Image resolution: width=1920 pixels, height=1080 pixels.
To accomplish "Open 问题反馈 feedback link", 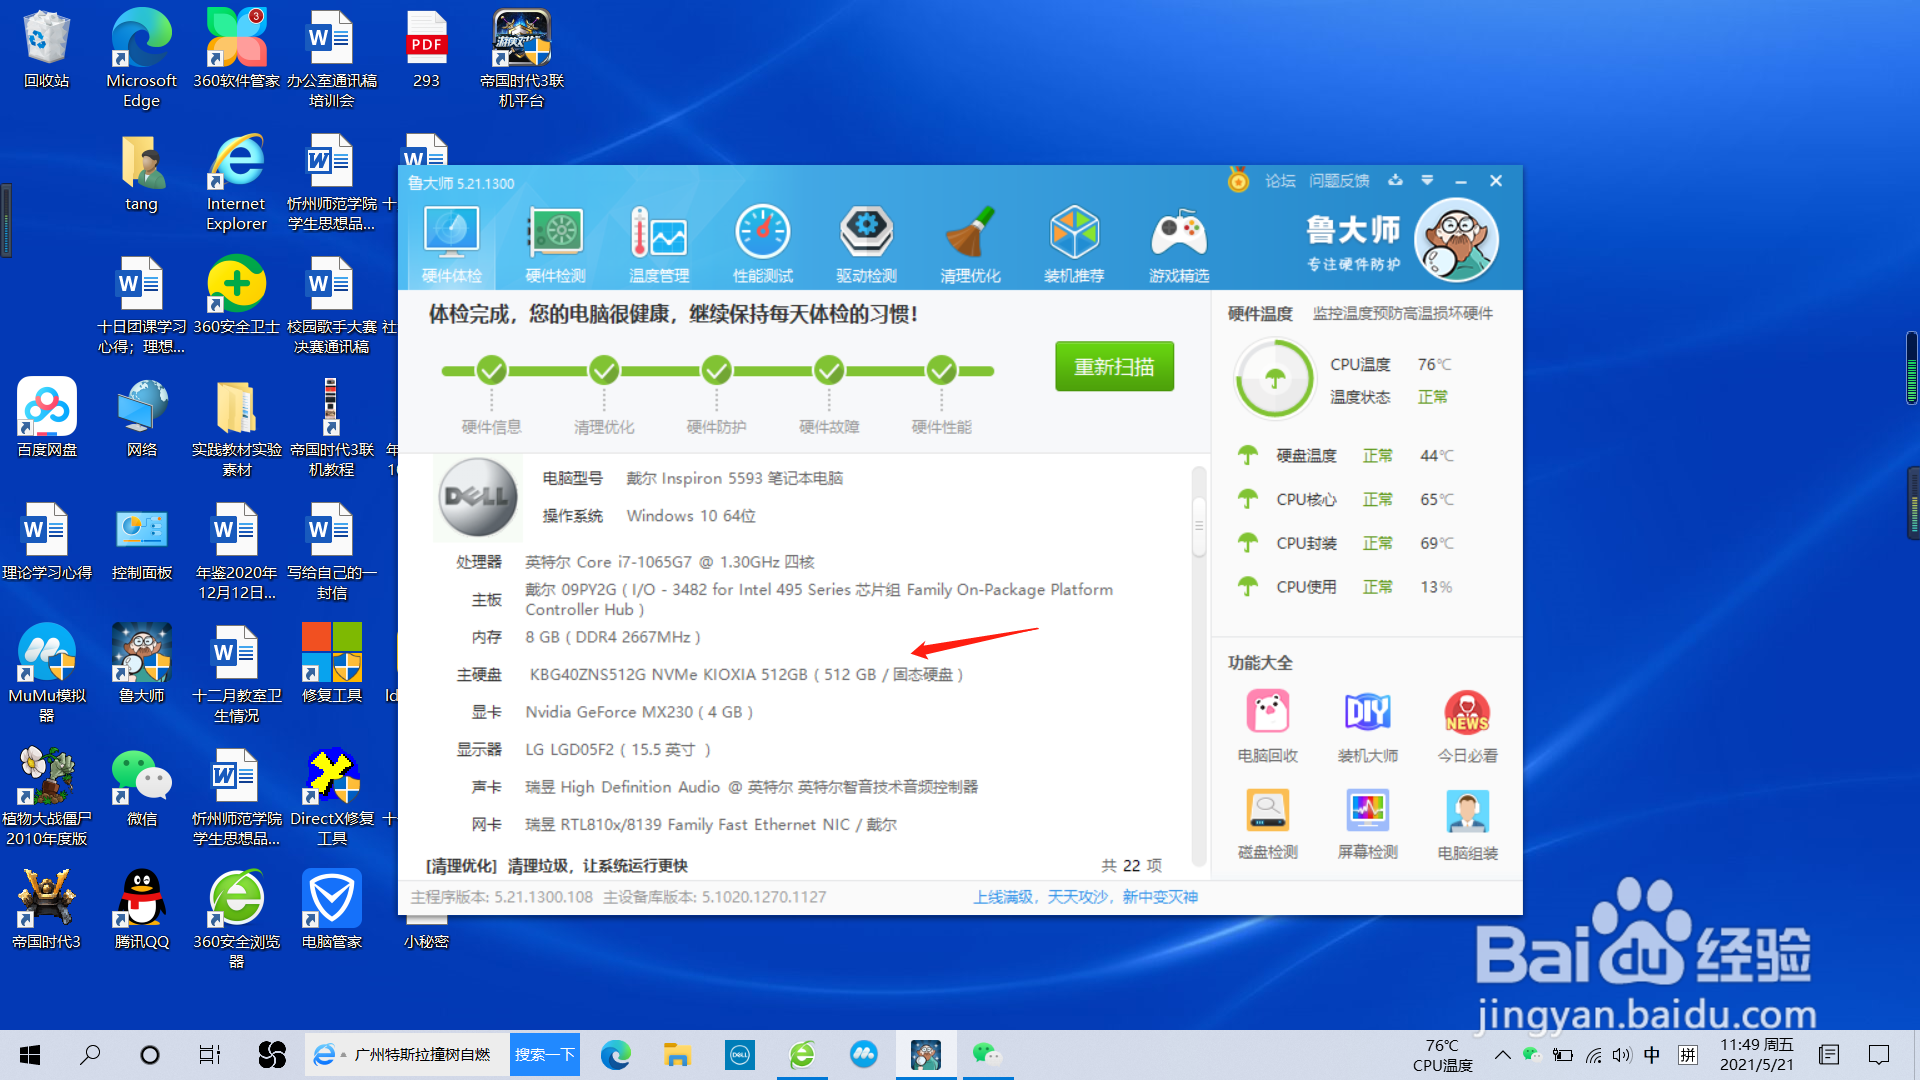I will 1340,181.
